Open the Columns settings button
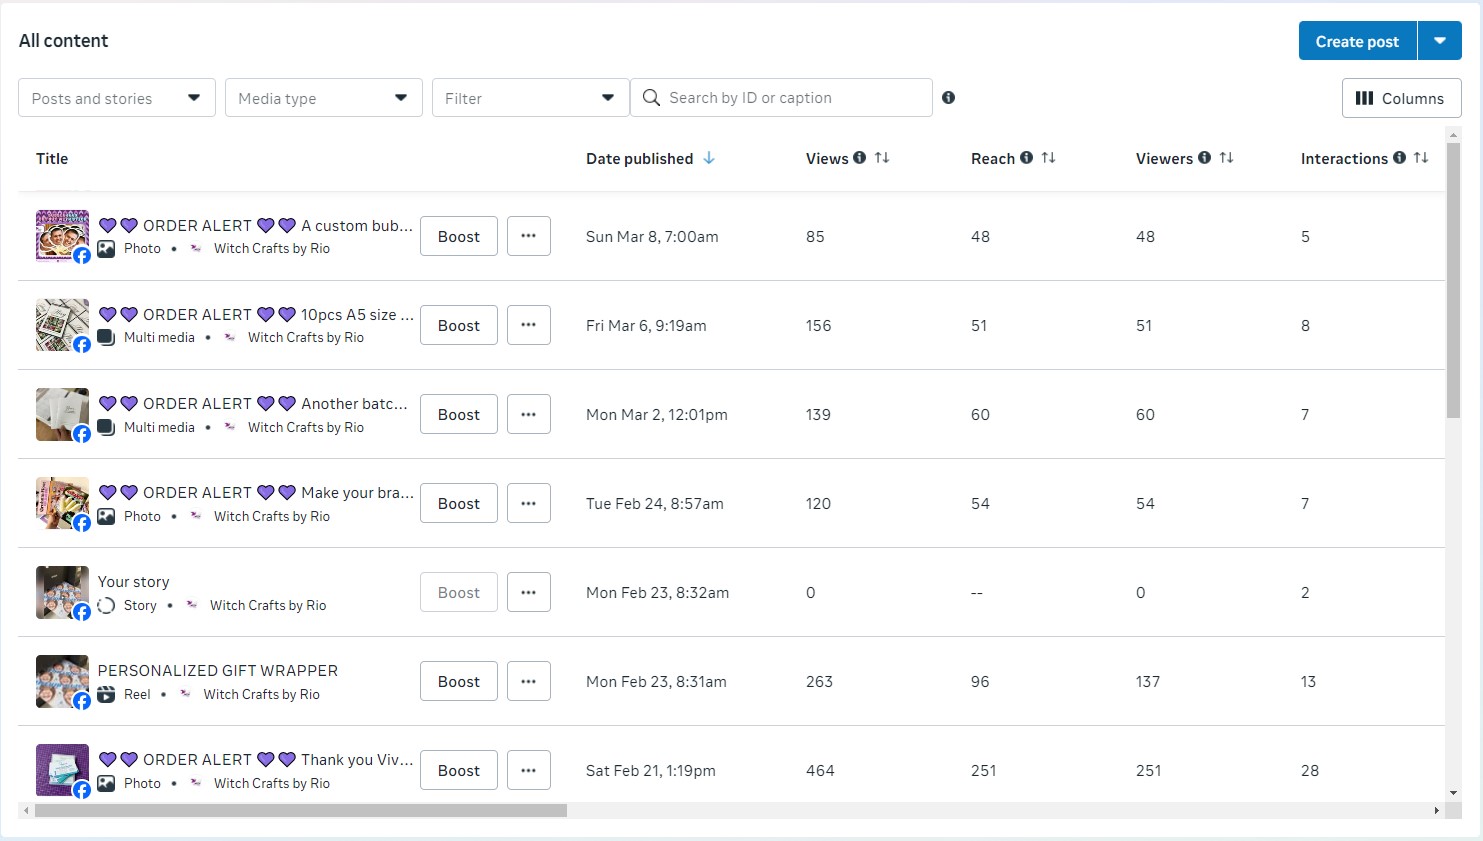Viewport: 1483px width, 841px height. (1400, 98)
